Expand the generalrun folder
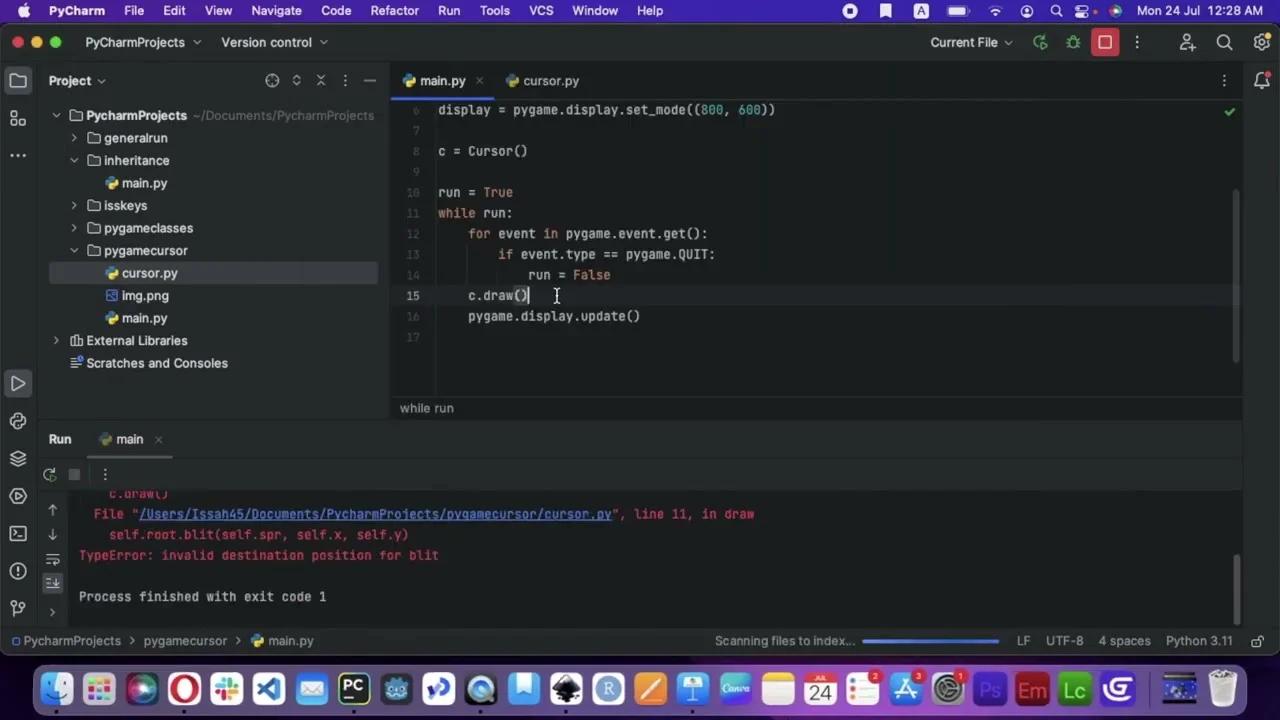This screenshot has height=720, width=1280. [x=74, y=138]
